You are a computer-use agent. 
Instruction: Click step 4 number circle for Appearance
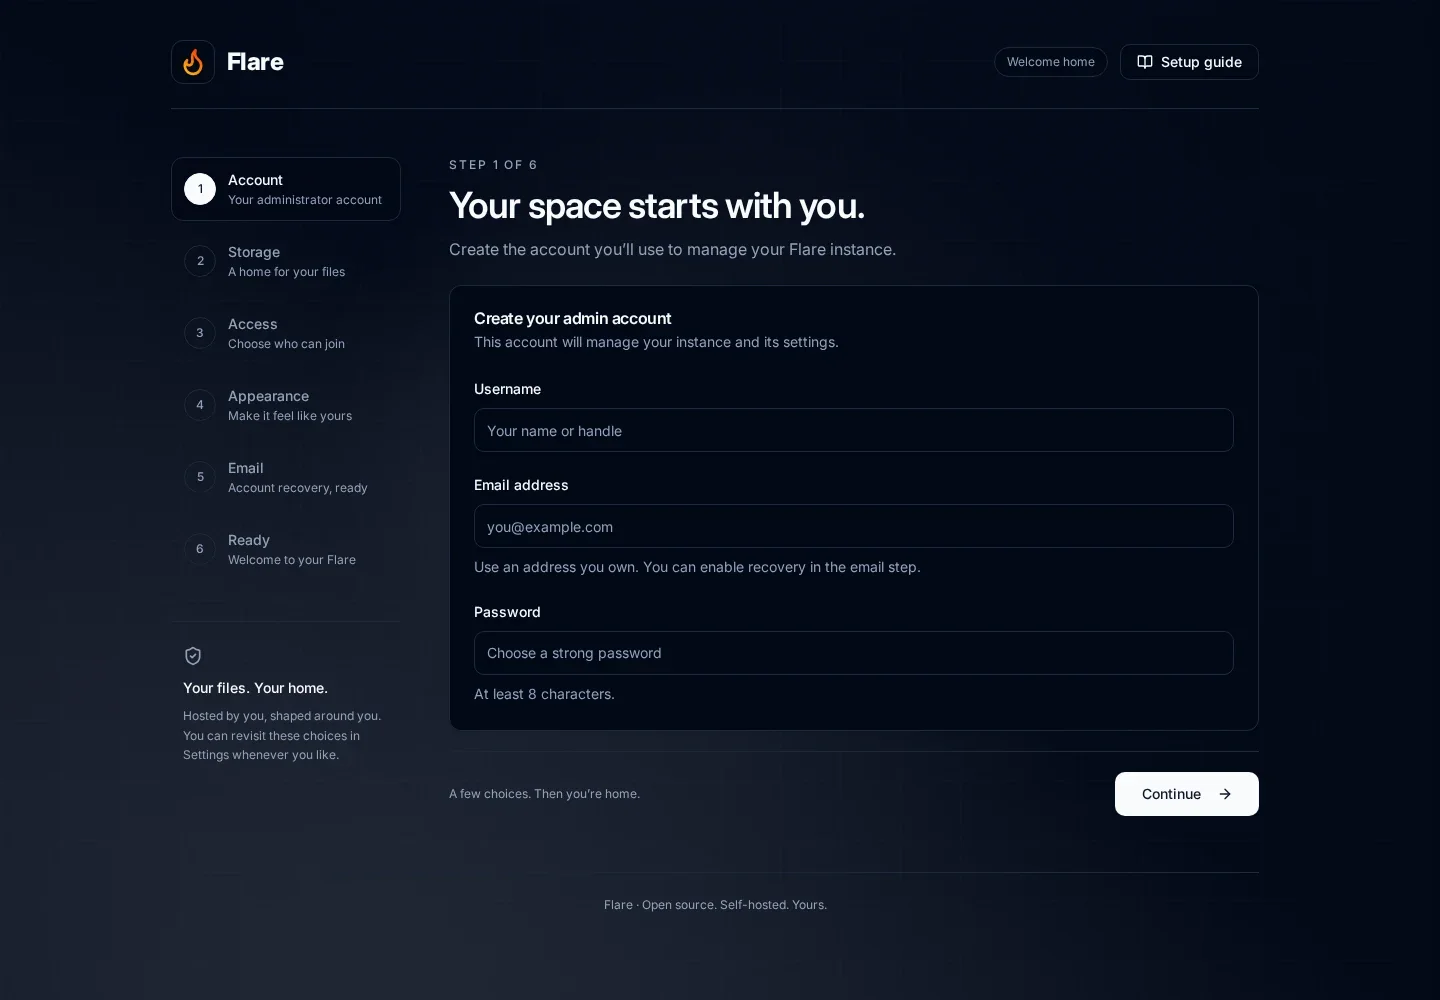200,405
